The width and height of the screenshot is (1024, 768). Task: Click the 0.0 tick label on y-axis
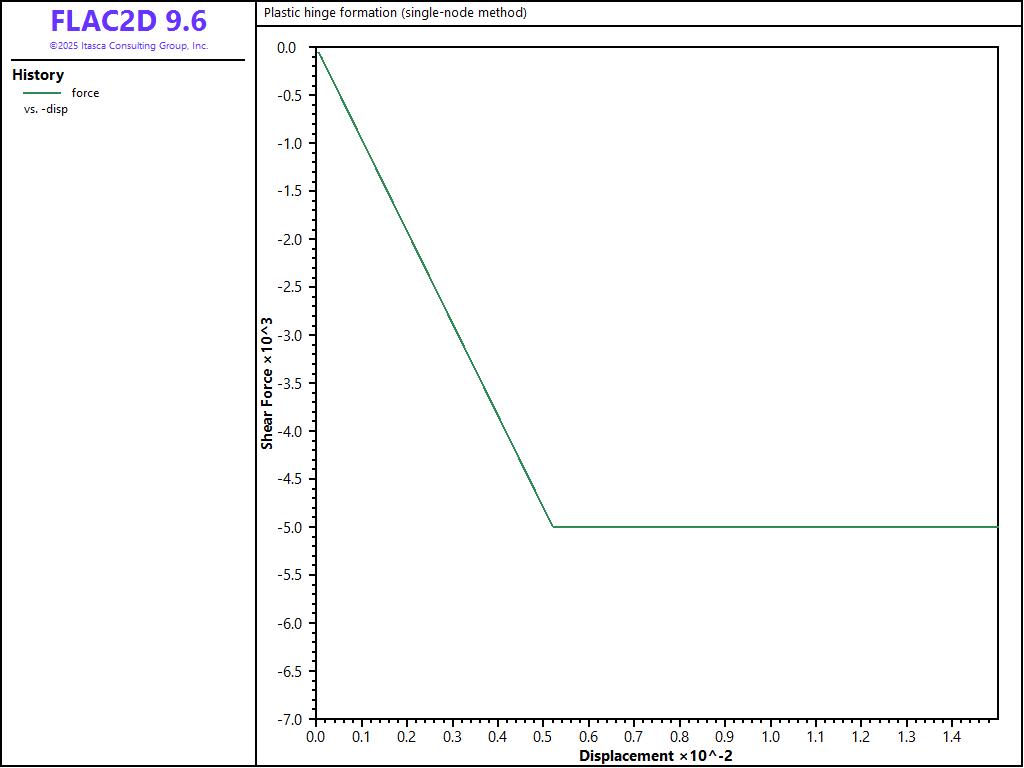(288, 47)
